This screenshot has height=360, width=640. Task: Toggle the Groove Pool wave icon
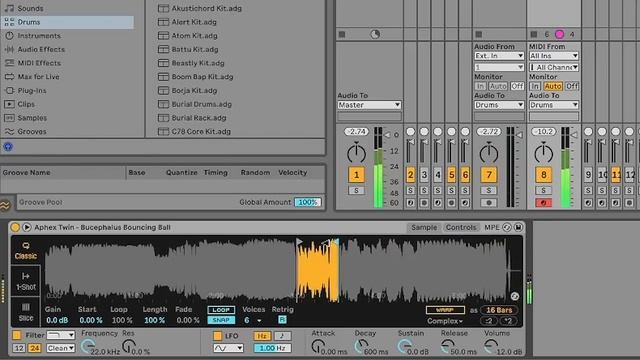coord(5,205)
